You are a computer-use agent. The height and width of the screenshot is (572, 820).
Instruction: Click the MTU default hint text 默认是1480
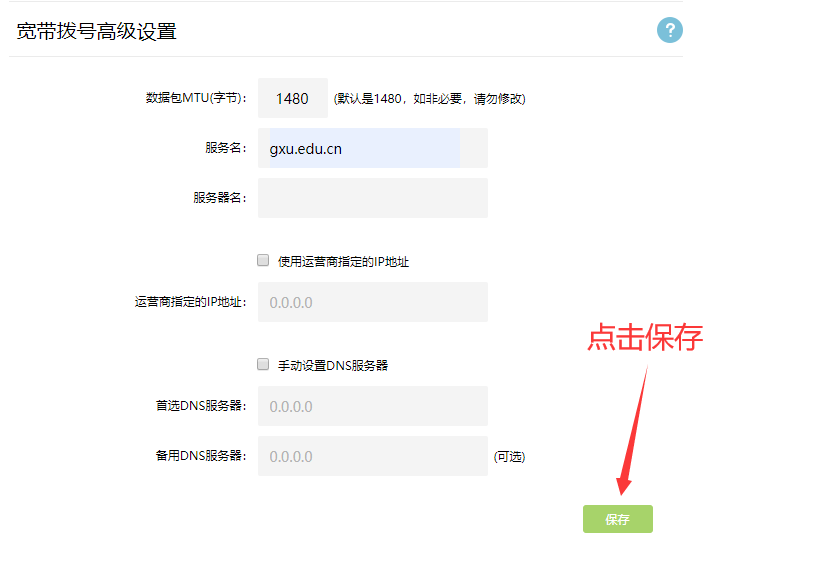429,99
